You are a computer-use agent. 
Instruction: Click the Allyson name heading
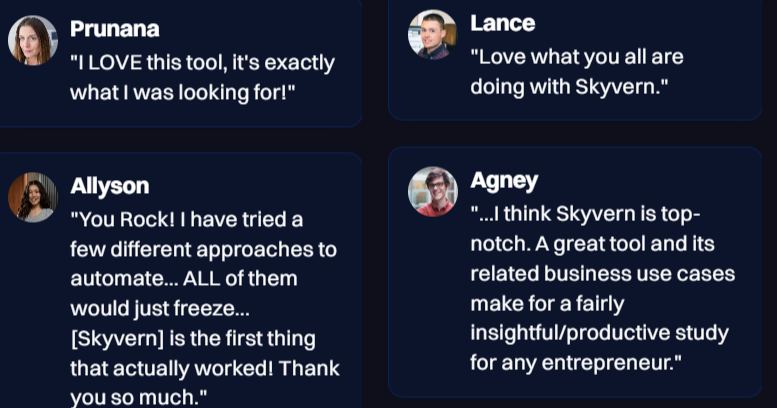(110, 186)
